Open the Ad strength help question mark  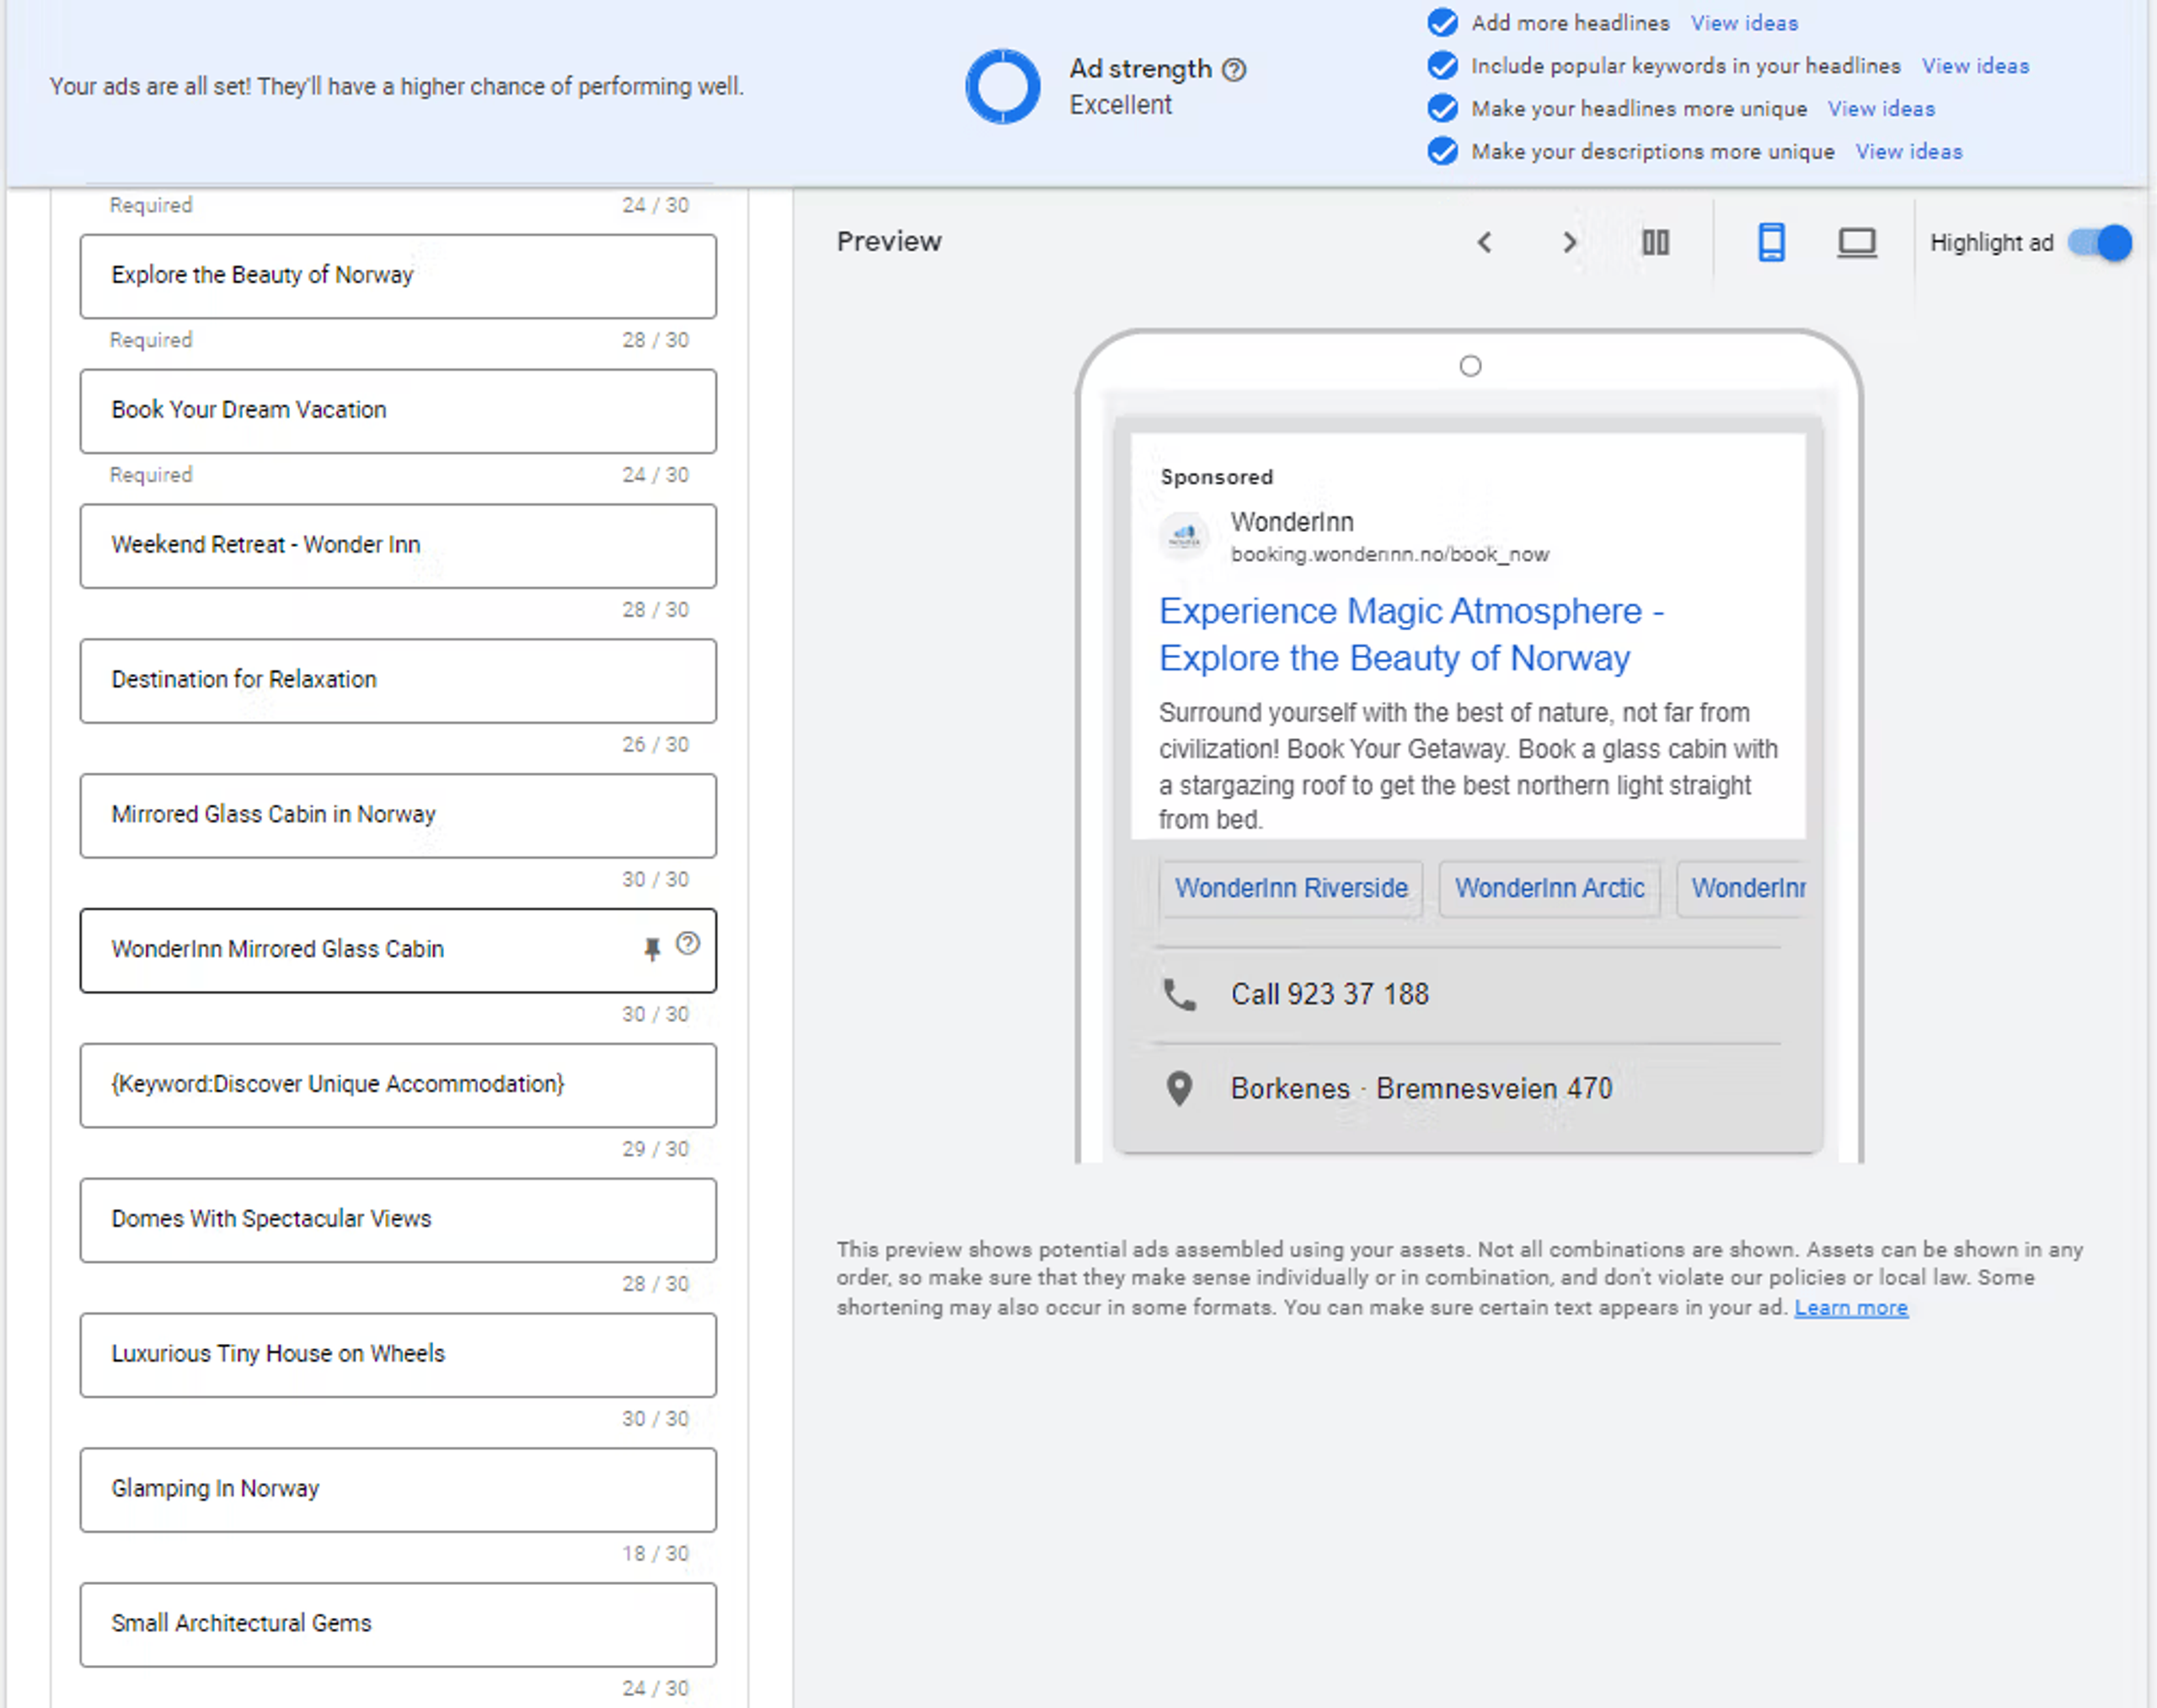[1234, 69]
